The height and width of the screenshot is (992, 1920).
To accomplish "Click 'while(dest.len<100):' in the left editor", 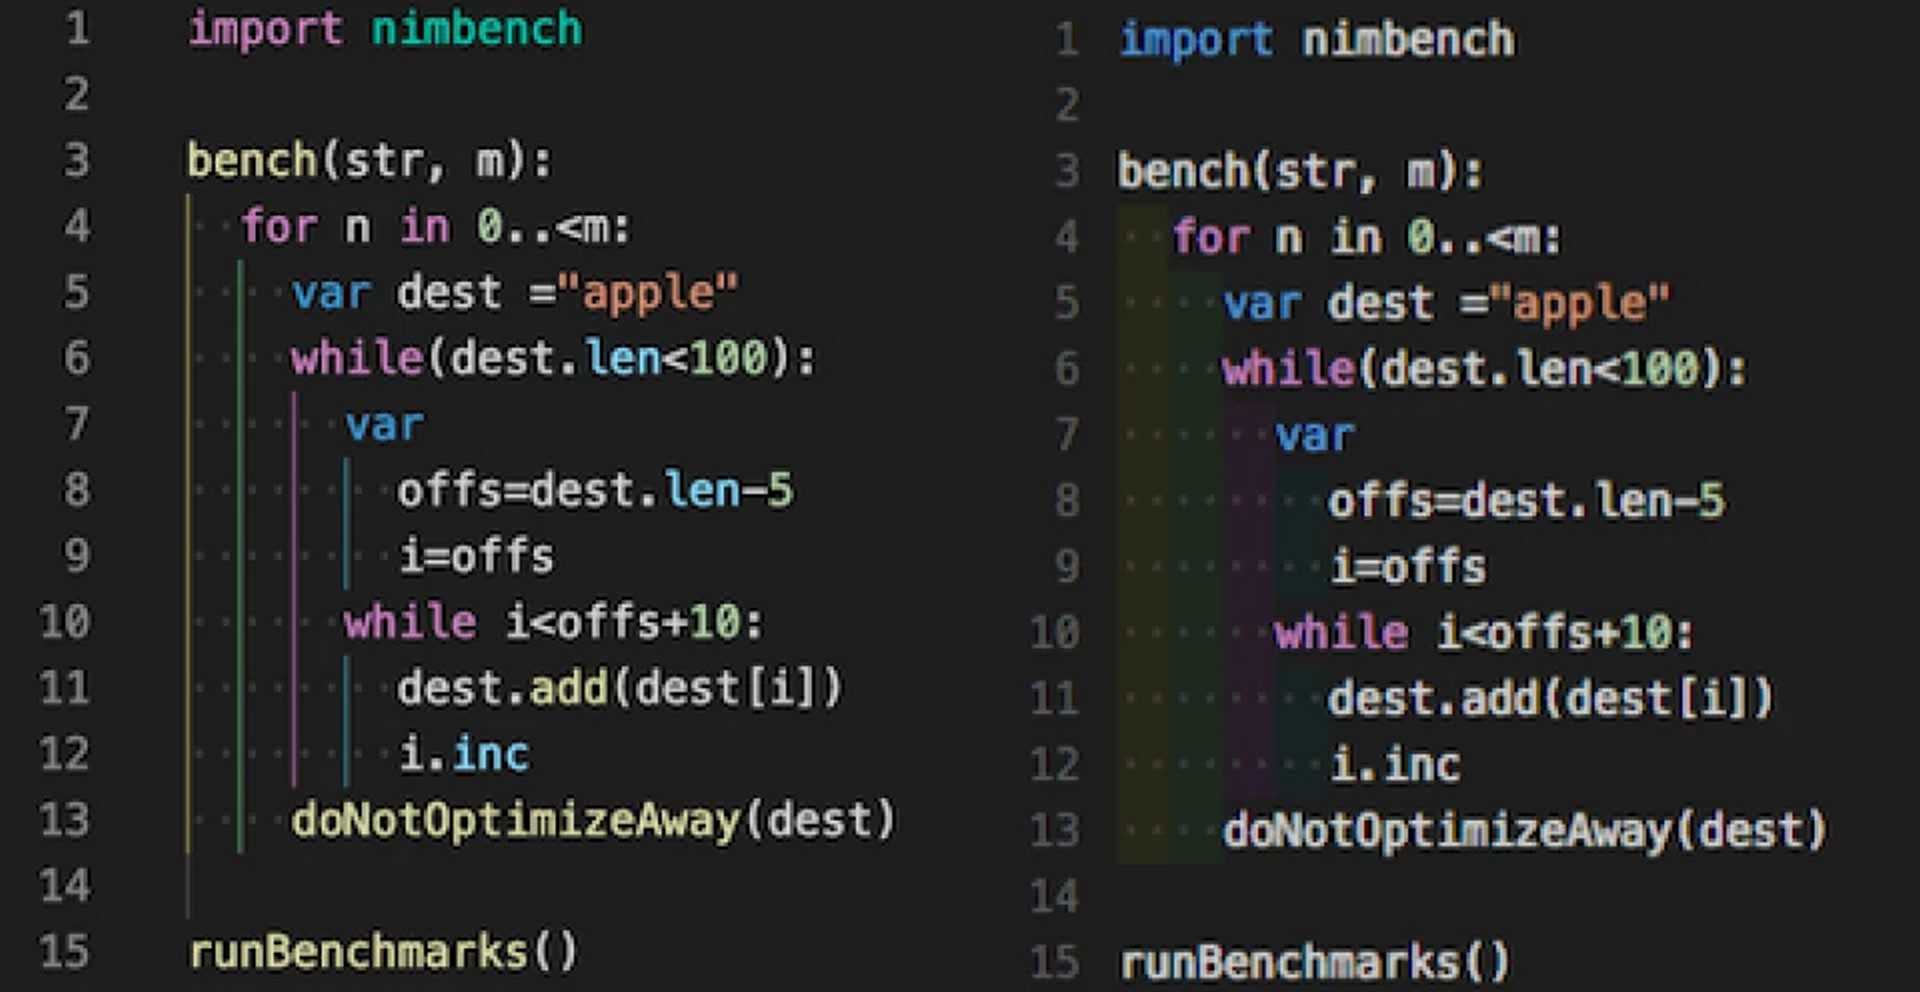I will click(553, 359).
